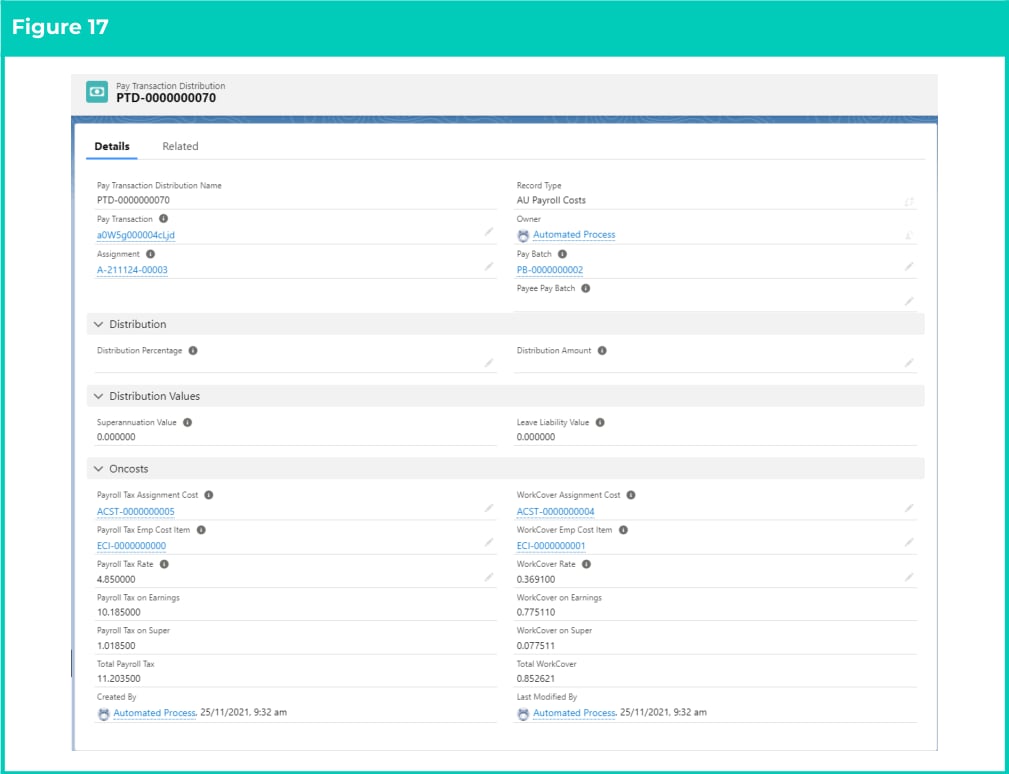Edit Distribution Amount pencil

click(x=909, y=364)
